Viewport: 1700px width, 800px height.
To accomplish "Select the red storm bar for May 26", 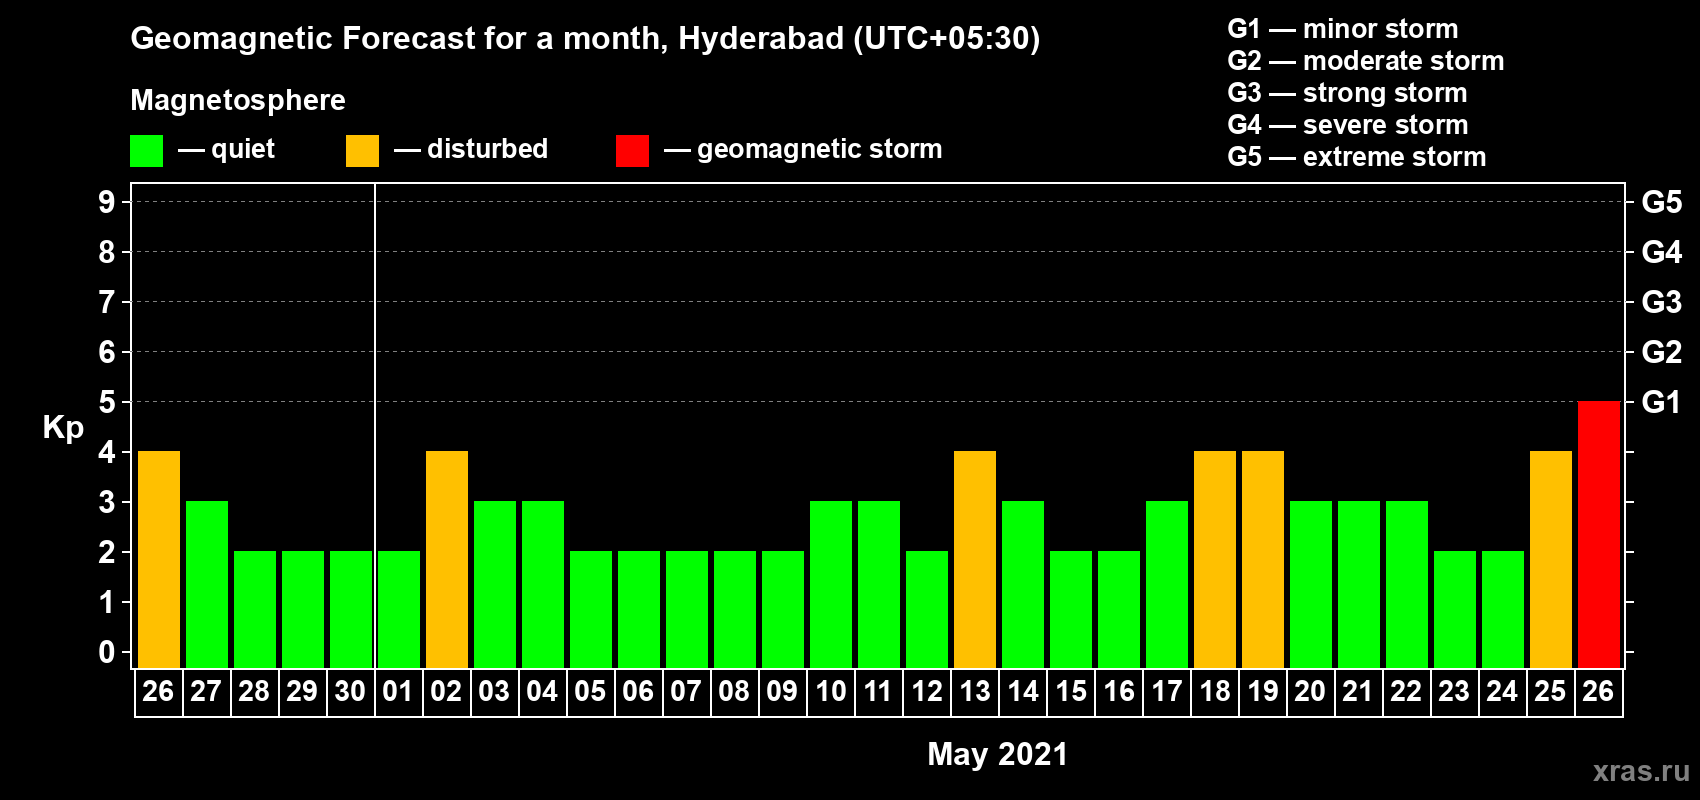I will pyautogui.click(x=1599, y=535).
